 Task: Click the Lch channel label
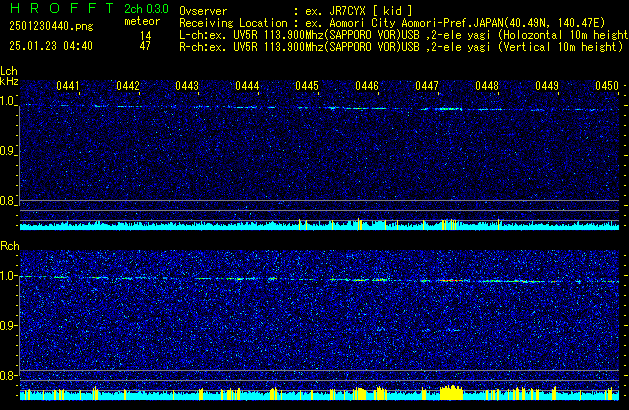click(x=9, y=71)
